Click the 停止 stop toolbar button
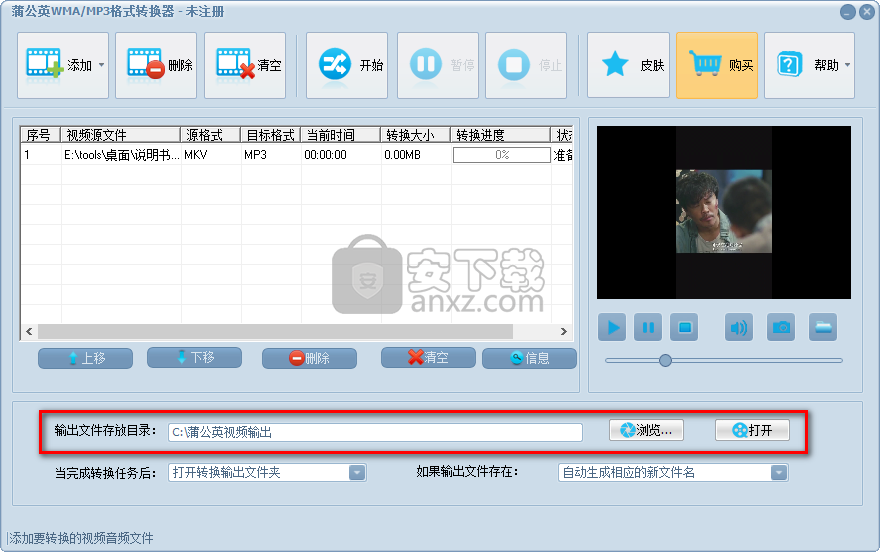Screen dimensions: 880x552 click(526, 65)
